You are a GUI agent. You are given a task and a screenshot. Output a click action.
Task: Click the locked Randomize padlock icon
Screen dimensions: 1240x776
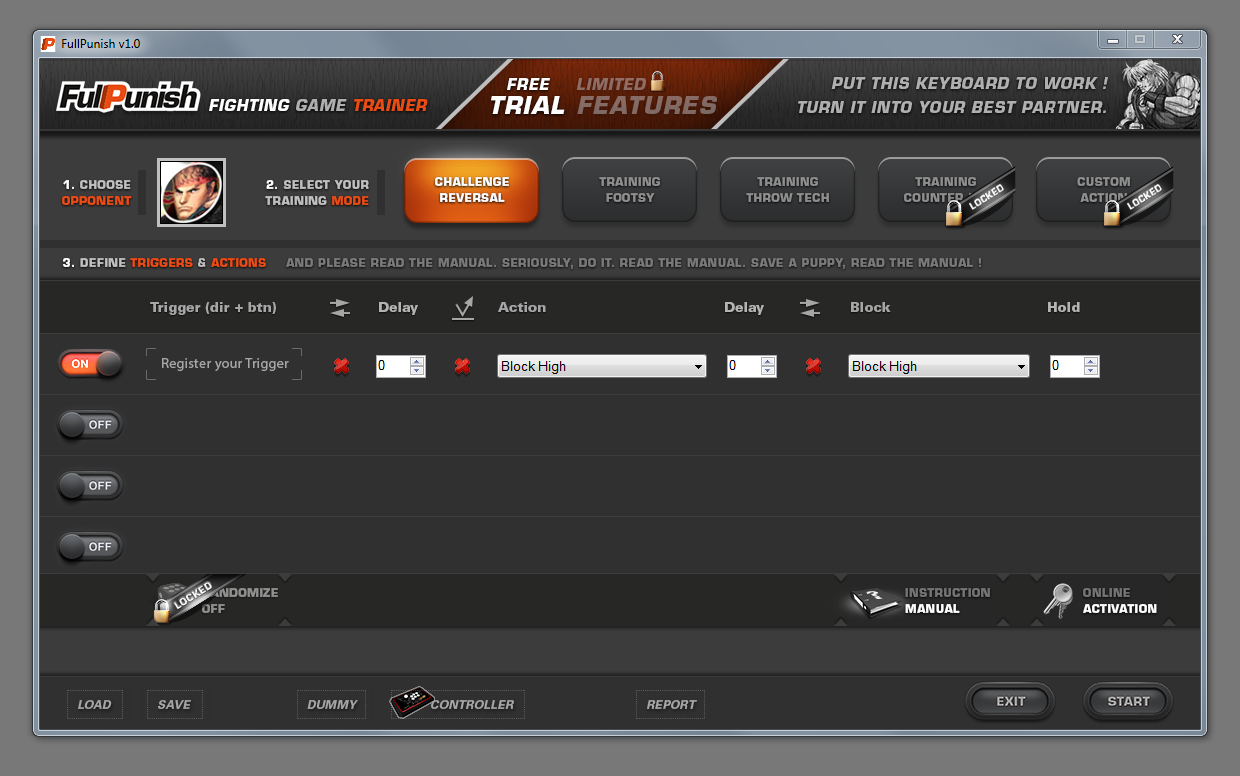pyautogui.click(x=162, y=610)
